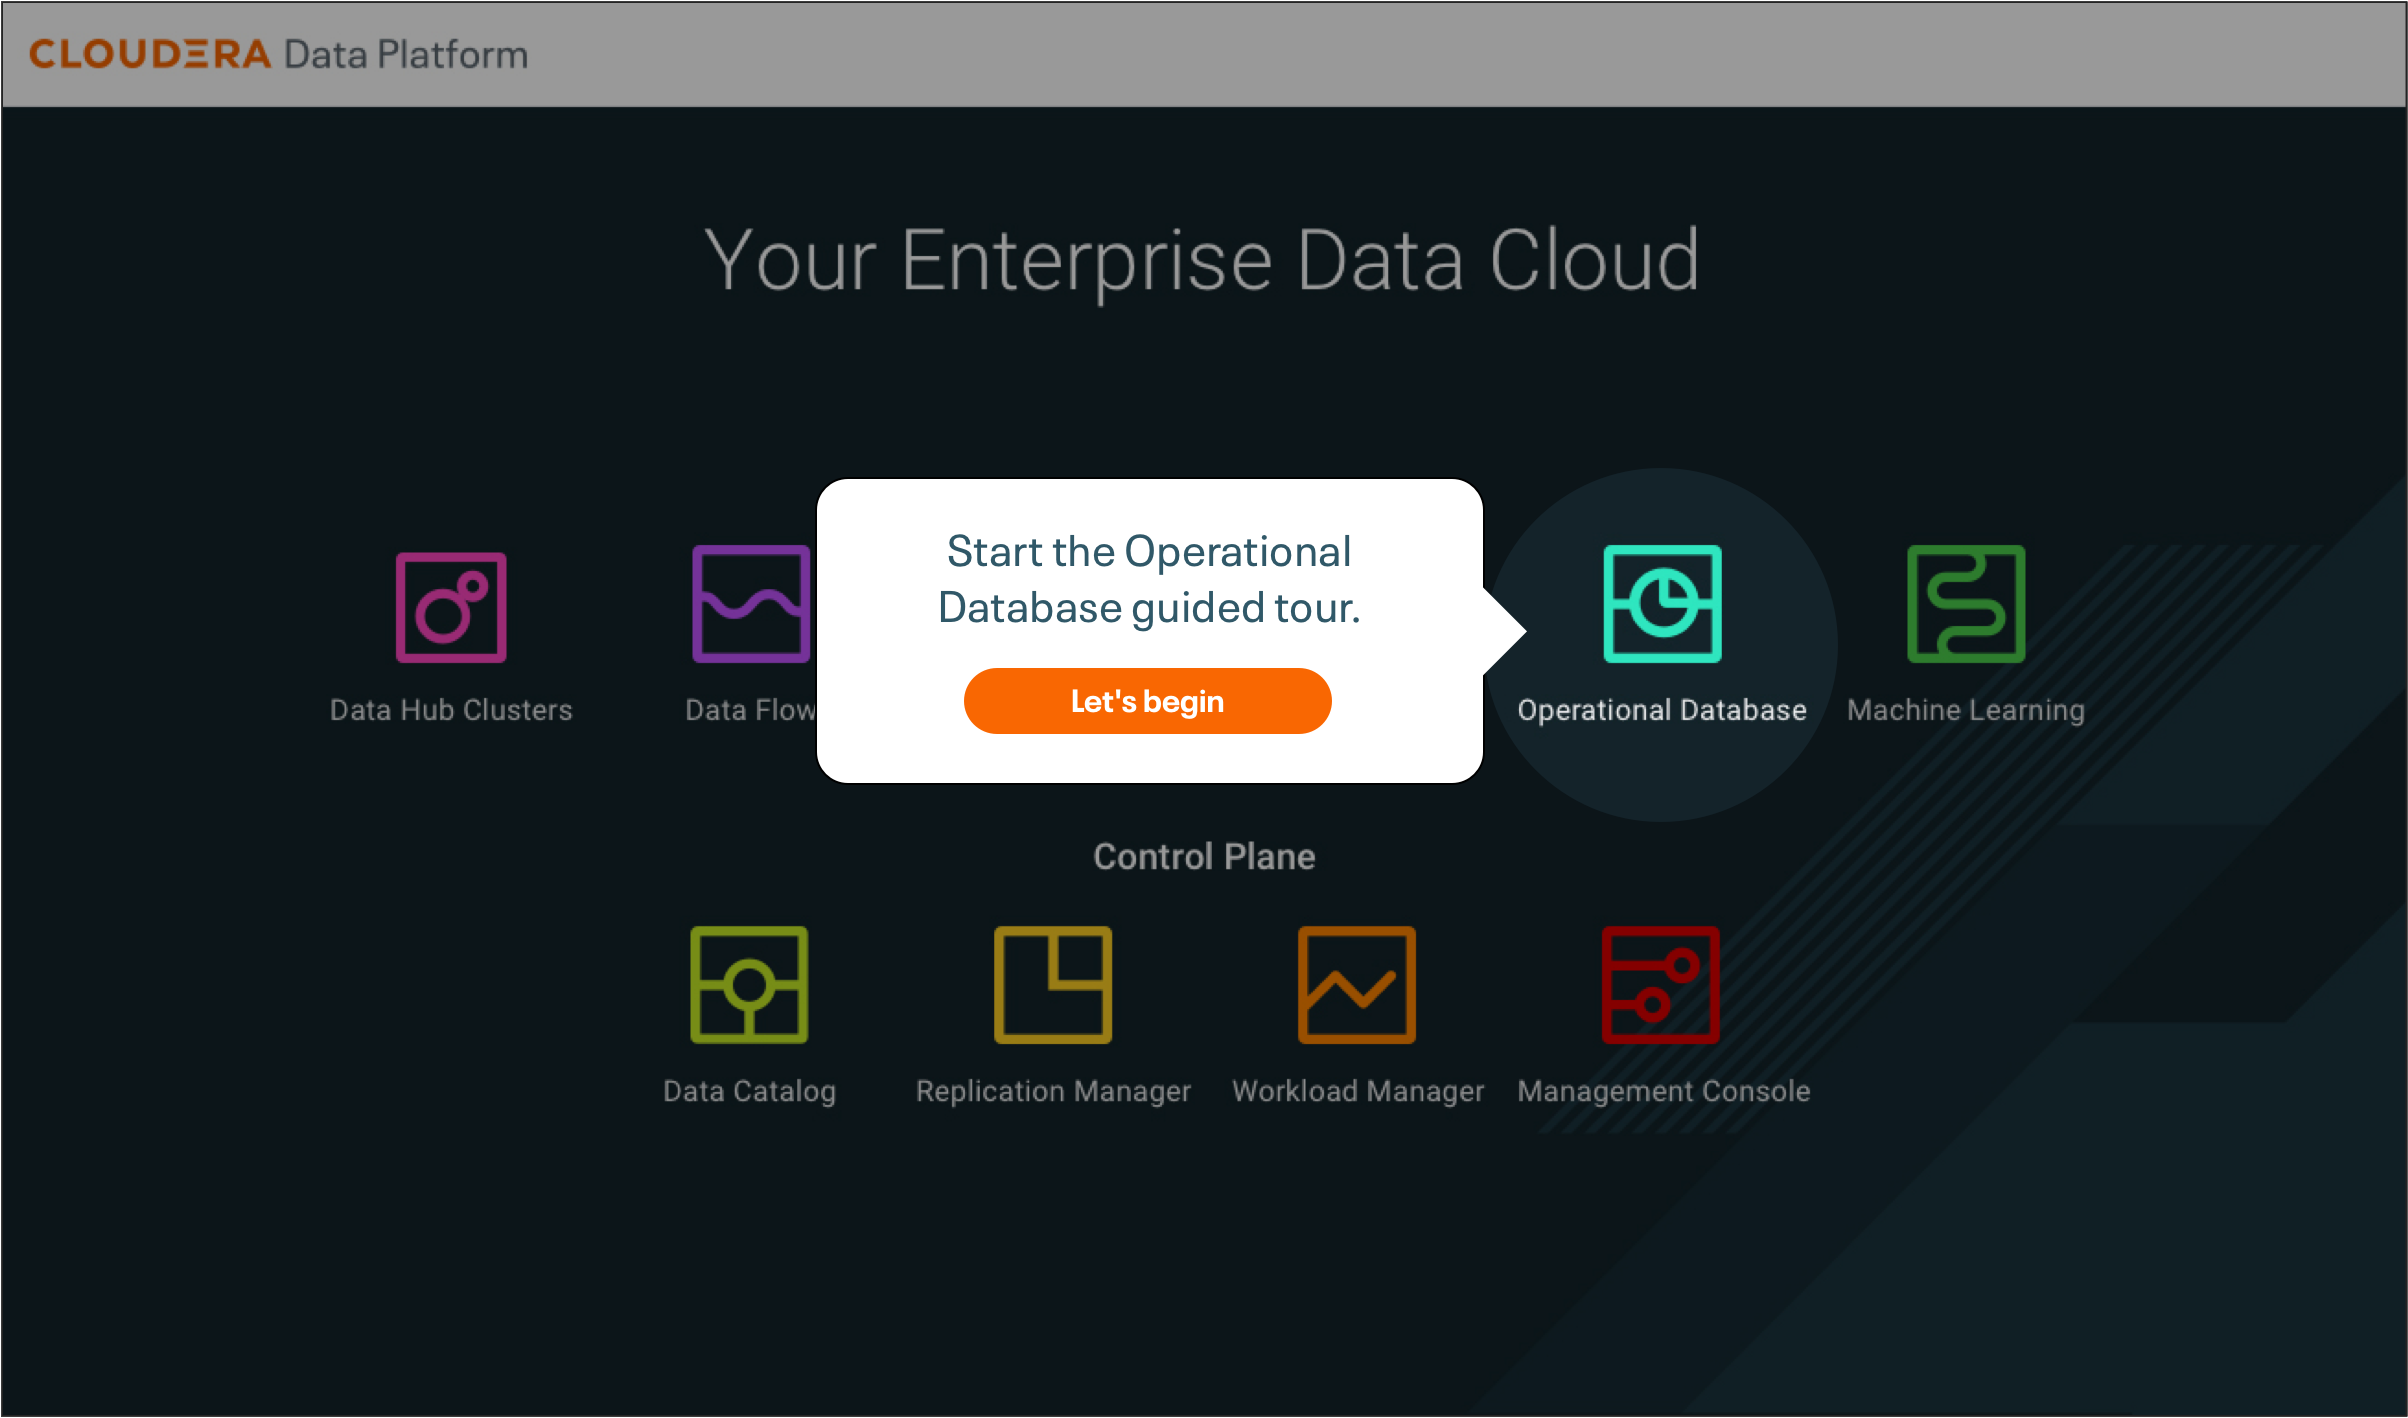Click the Workload Manager label

point(1356,1090)
